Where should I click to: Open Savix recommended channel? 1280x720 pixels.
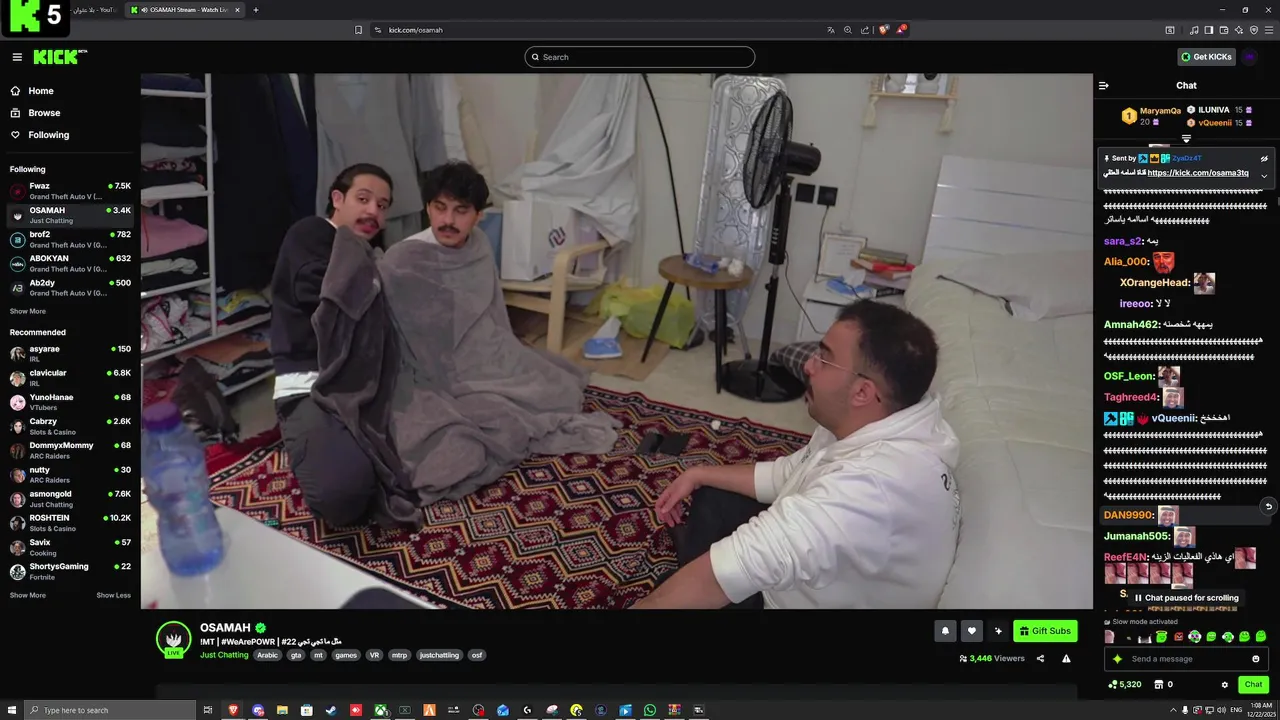coord(70,547)
